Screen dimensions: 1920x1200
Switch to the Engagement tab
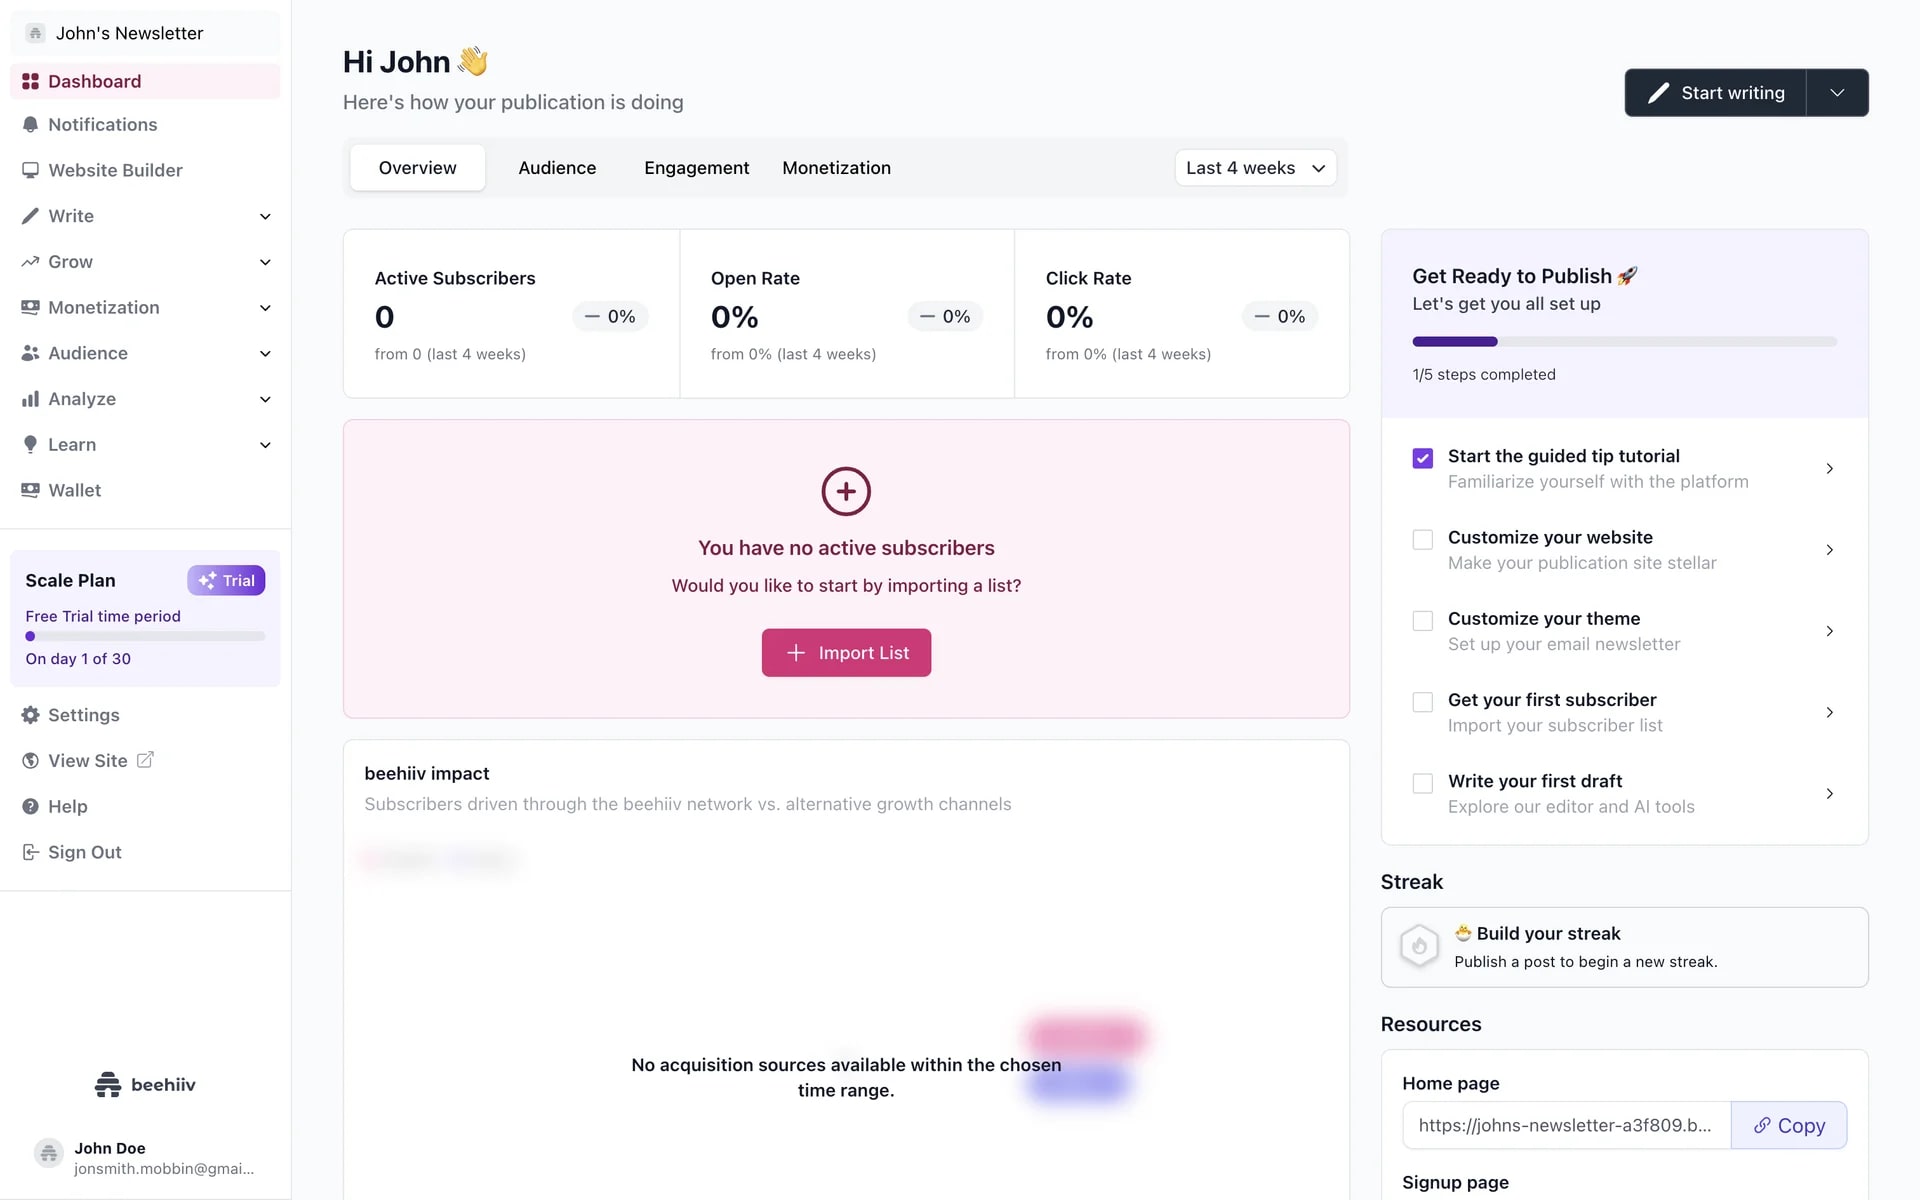[696, 168]
